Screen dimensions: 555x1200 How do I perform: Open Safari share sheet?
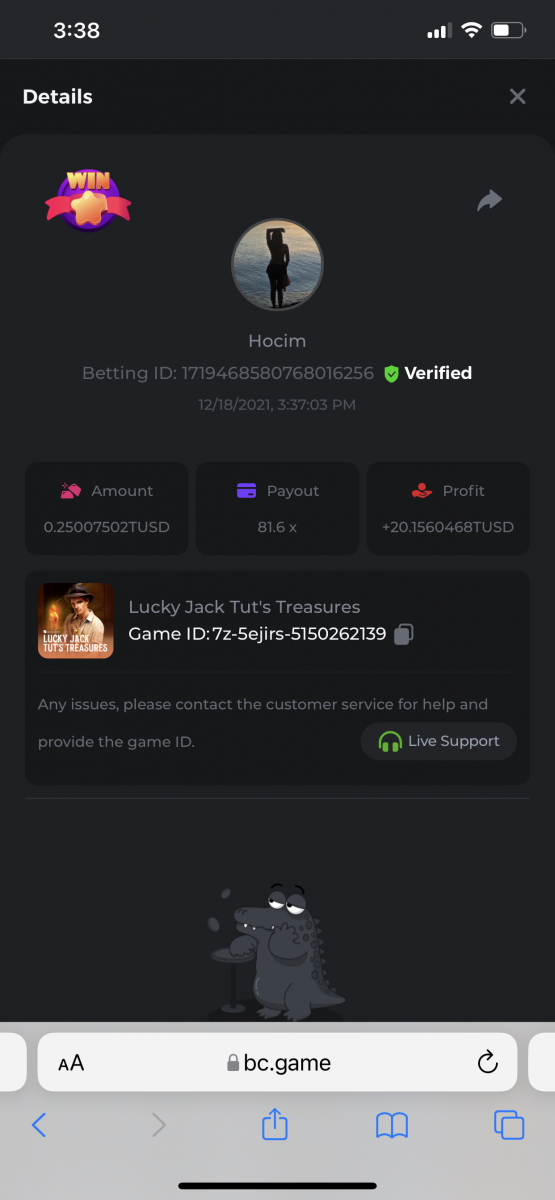pos(275,1124)
